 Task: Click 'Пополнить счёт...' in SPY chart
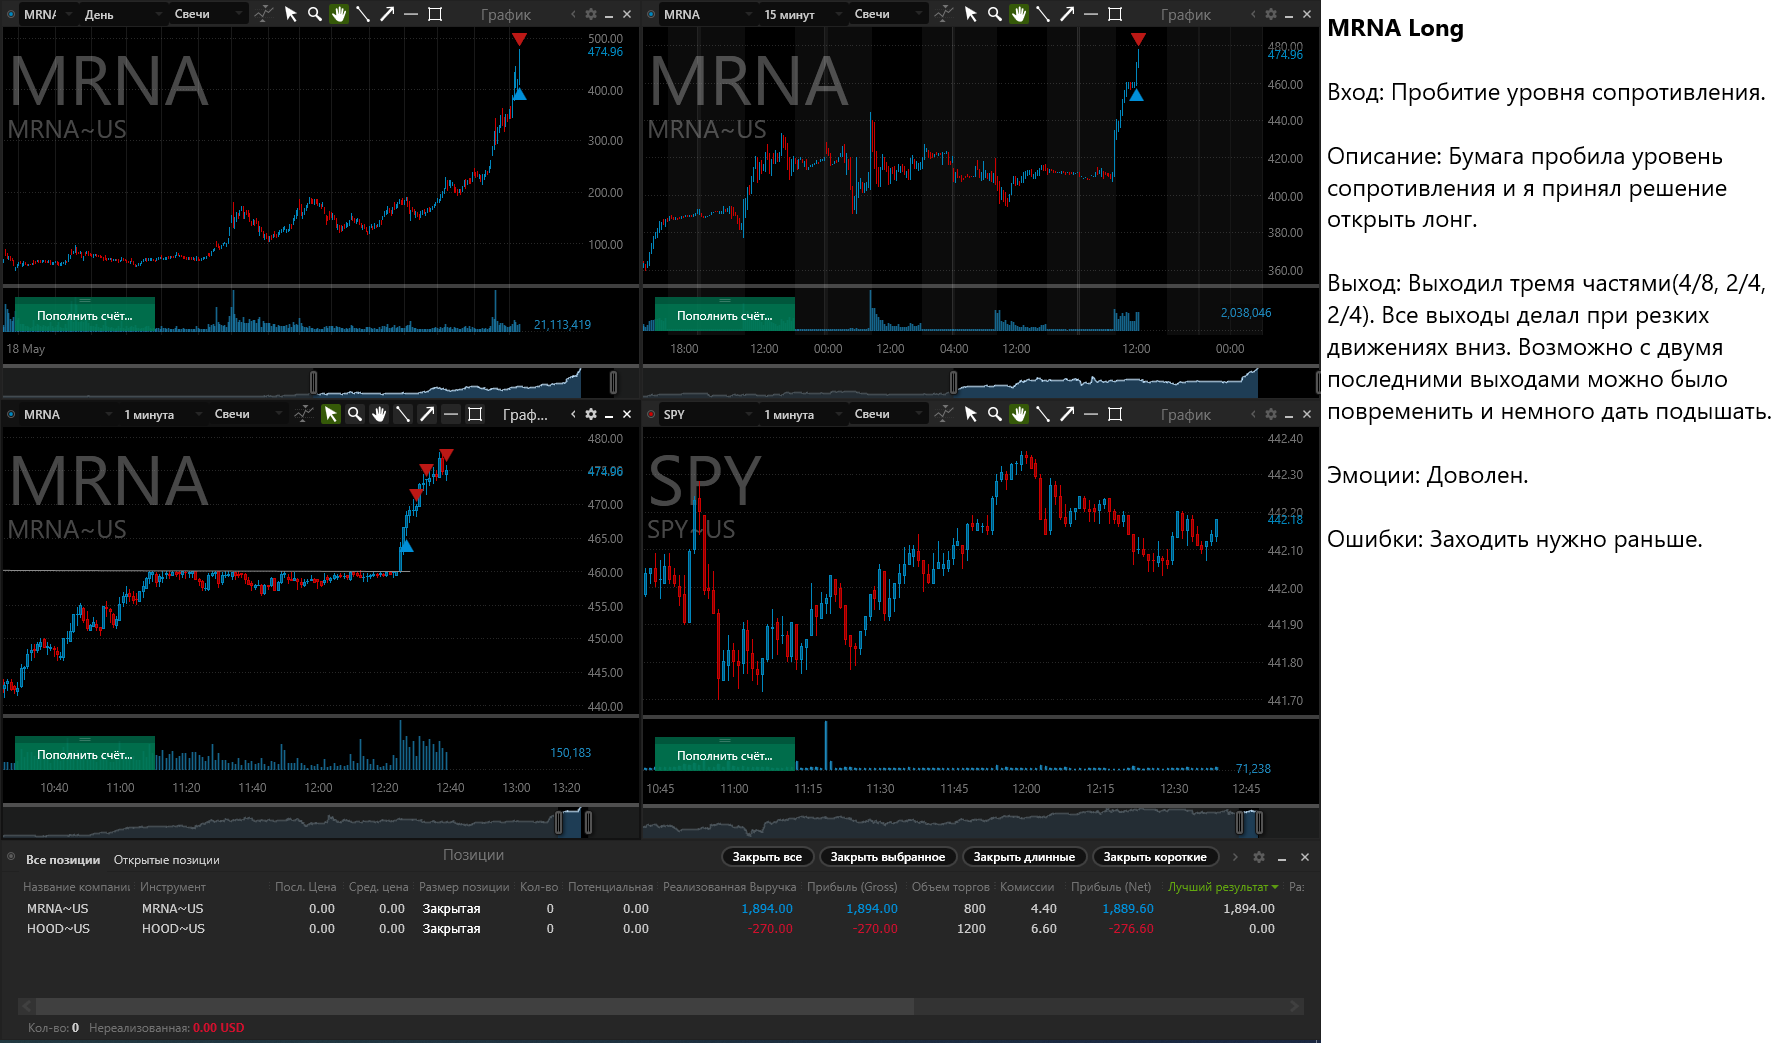point(725,755)
